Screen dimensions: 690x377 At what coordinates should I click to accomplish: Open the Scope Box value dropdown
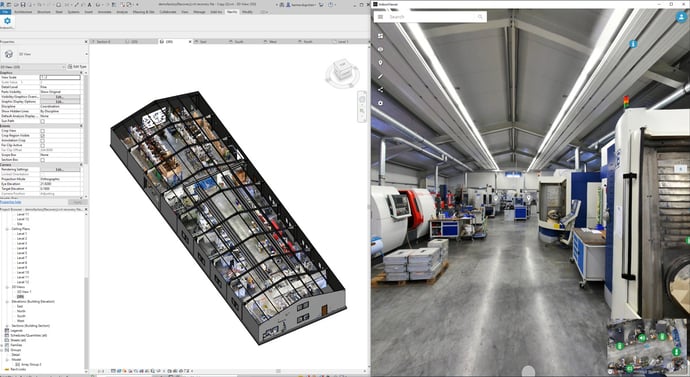pos(60,155)
